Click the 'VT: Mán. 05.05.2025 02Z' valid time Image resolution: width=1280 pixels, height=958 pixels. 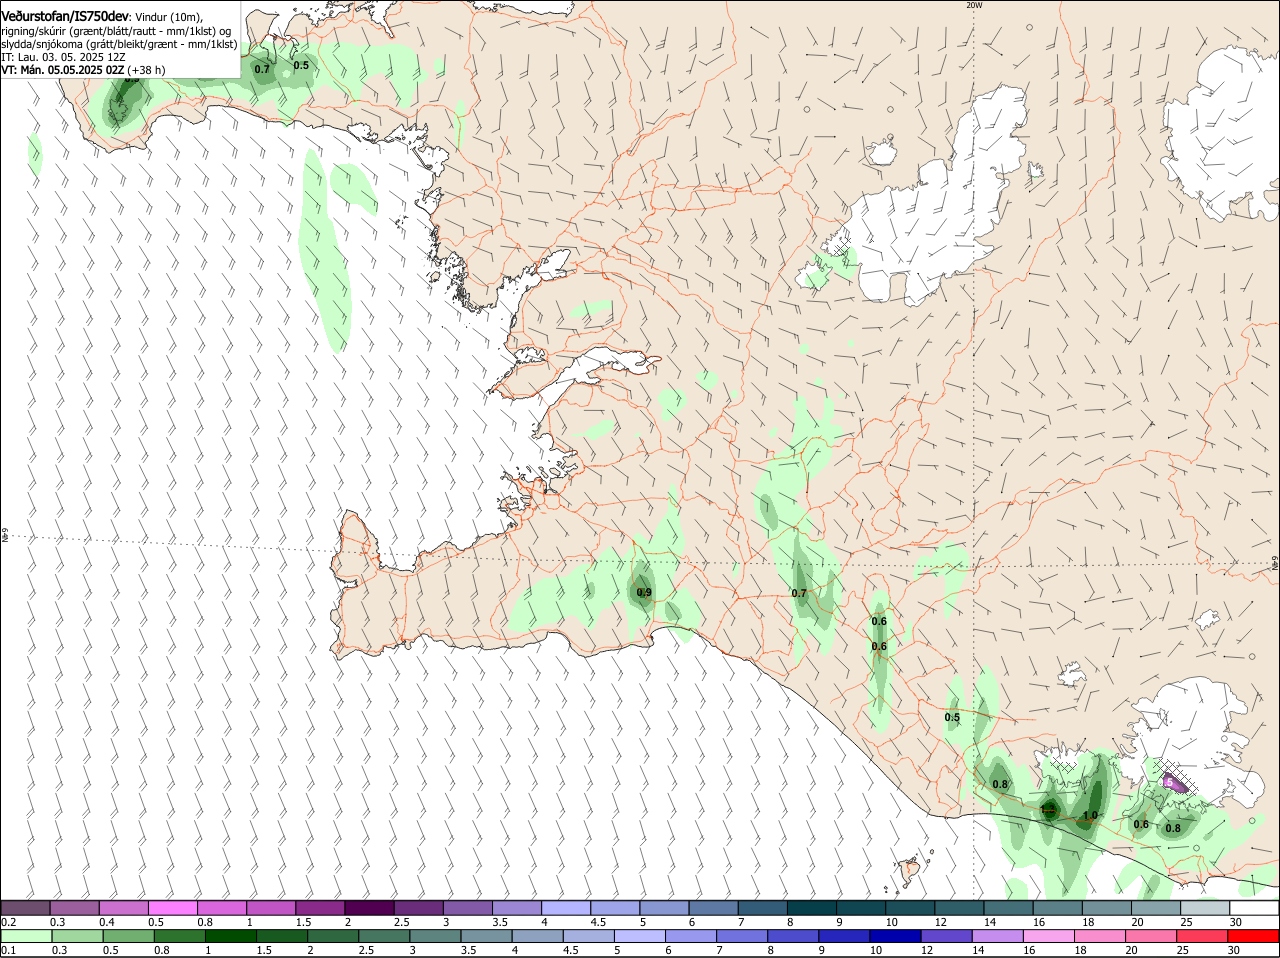(x=63, y=70)
